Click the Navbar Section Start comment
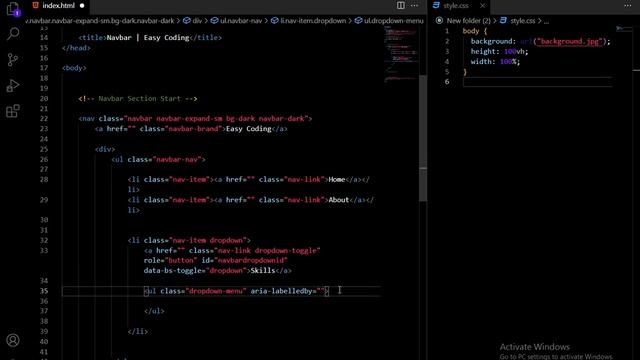Viewport: 640px width, 360px height. pyautogui.click(x=138, y=98)
